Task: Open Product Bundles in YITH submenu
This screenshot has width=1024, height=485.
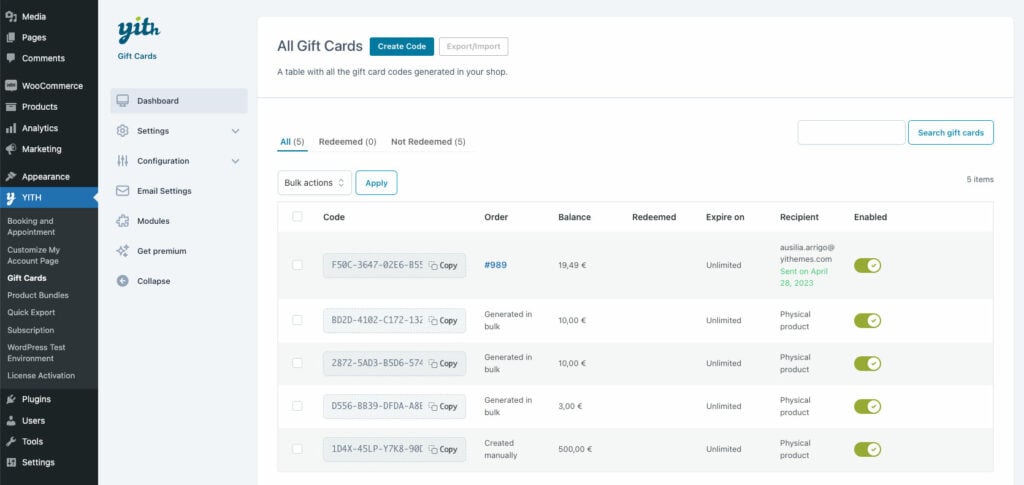Action: pos(38,295)
